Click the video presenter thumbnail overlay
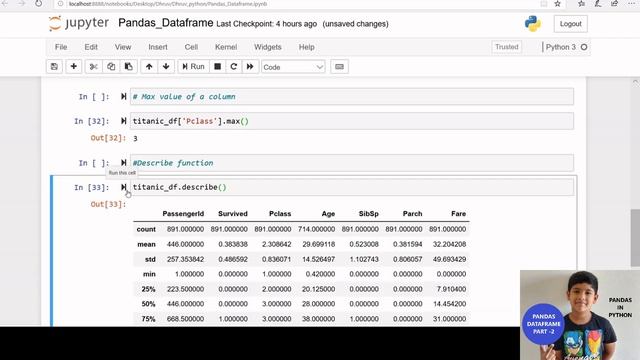Screen dimensions: 640x360 (x=580, y=315)
